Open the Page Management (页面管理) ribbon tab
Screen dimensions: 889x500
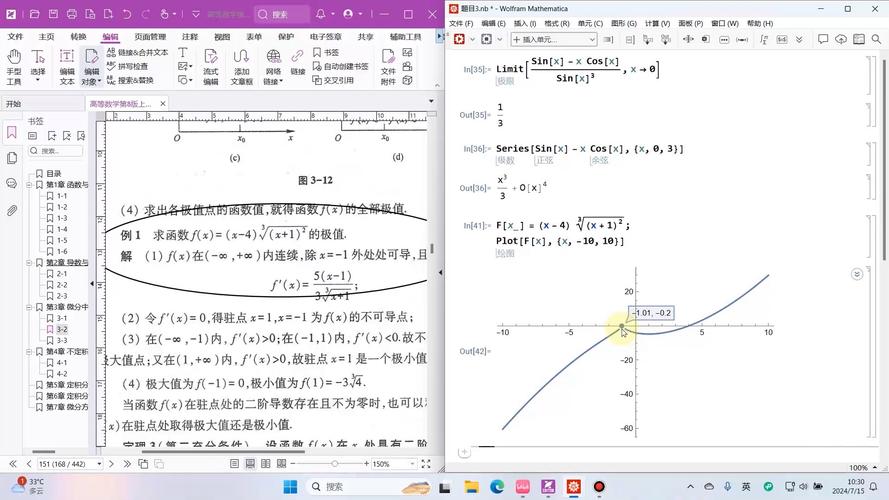(150, 36)
